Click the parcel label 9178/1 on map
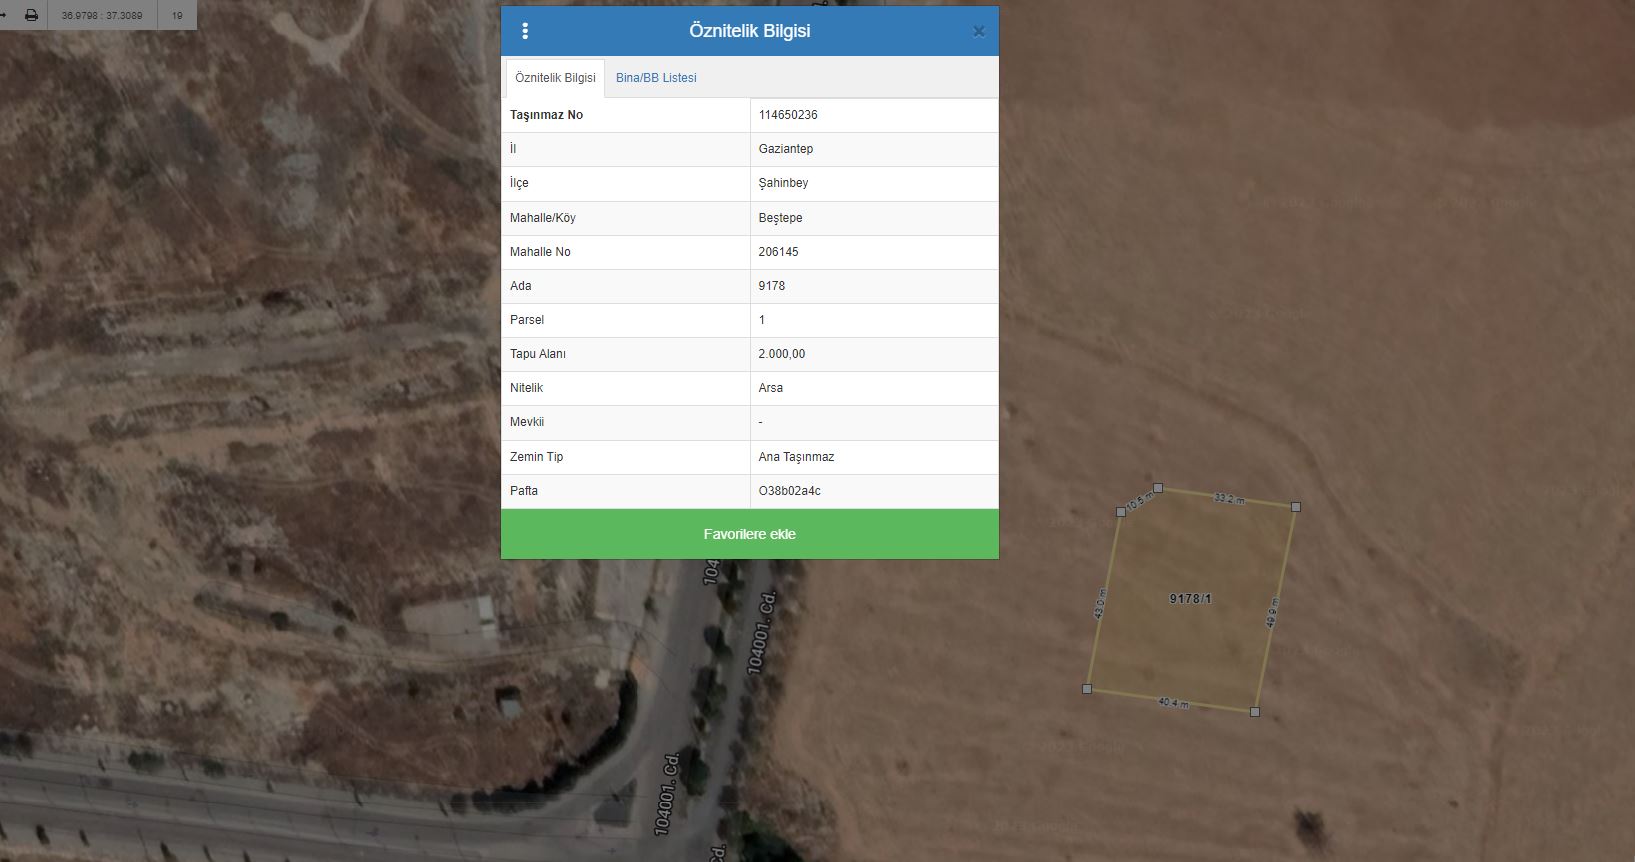Image resolution: width=1635 pixels, height=862 pixels. 1190,599
